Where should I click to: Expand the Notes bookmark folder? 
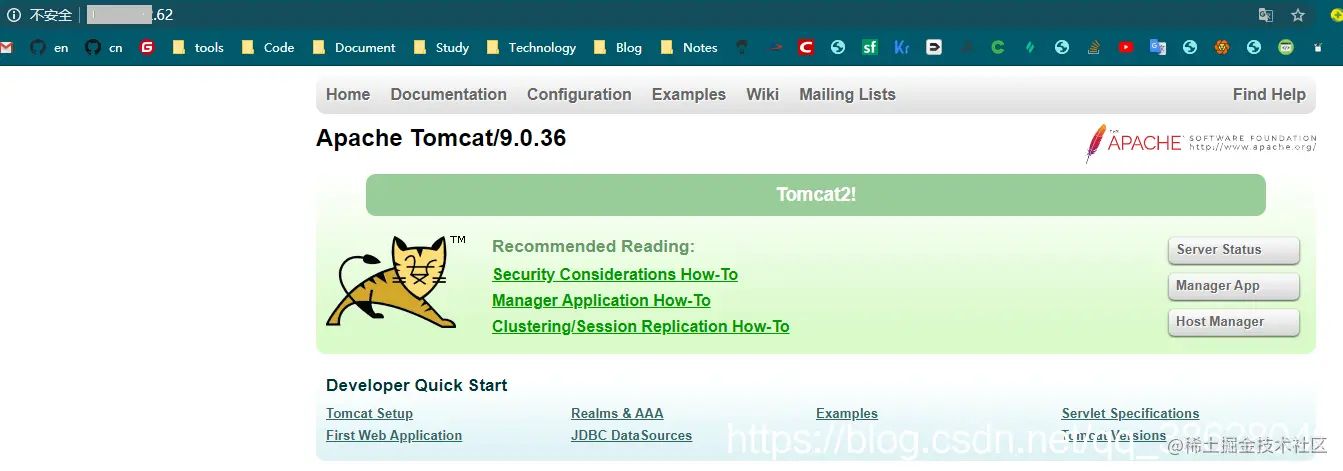pyautogui.click(x=689, y=47)
